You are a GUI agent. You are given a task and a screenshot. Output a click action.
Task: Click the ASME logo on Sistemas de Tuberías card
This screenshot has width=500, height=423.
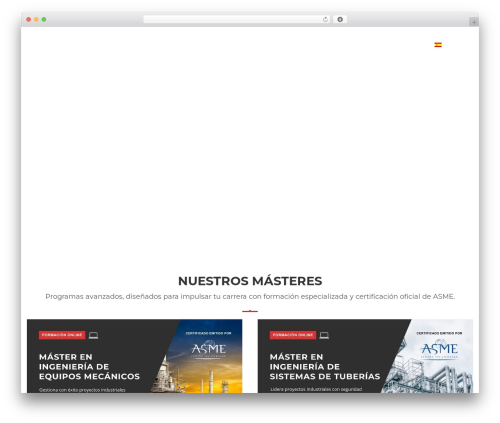(439, 349)
